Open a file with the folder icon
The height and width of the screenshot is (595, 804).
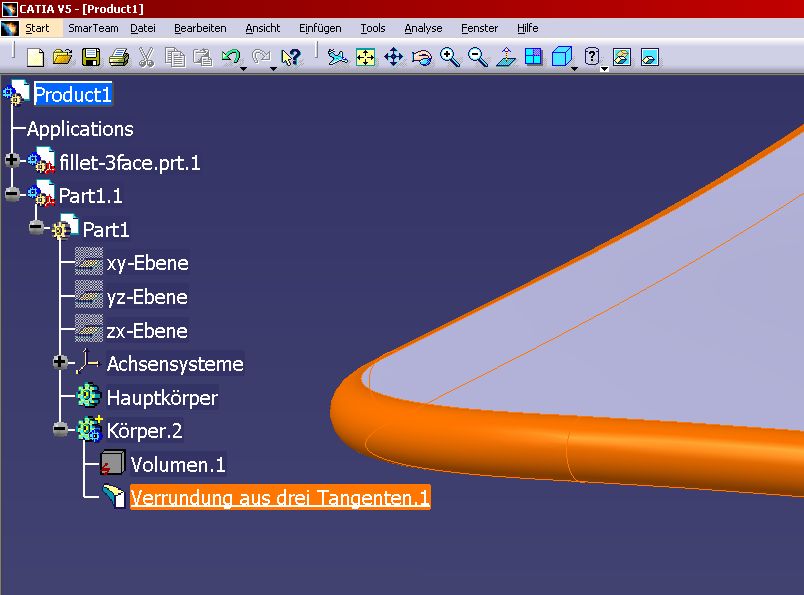[x=63, y=56]
